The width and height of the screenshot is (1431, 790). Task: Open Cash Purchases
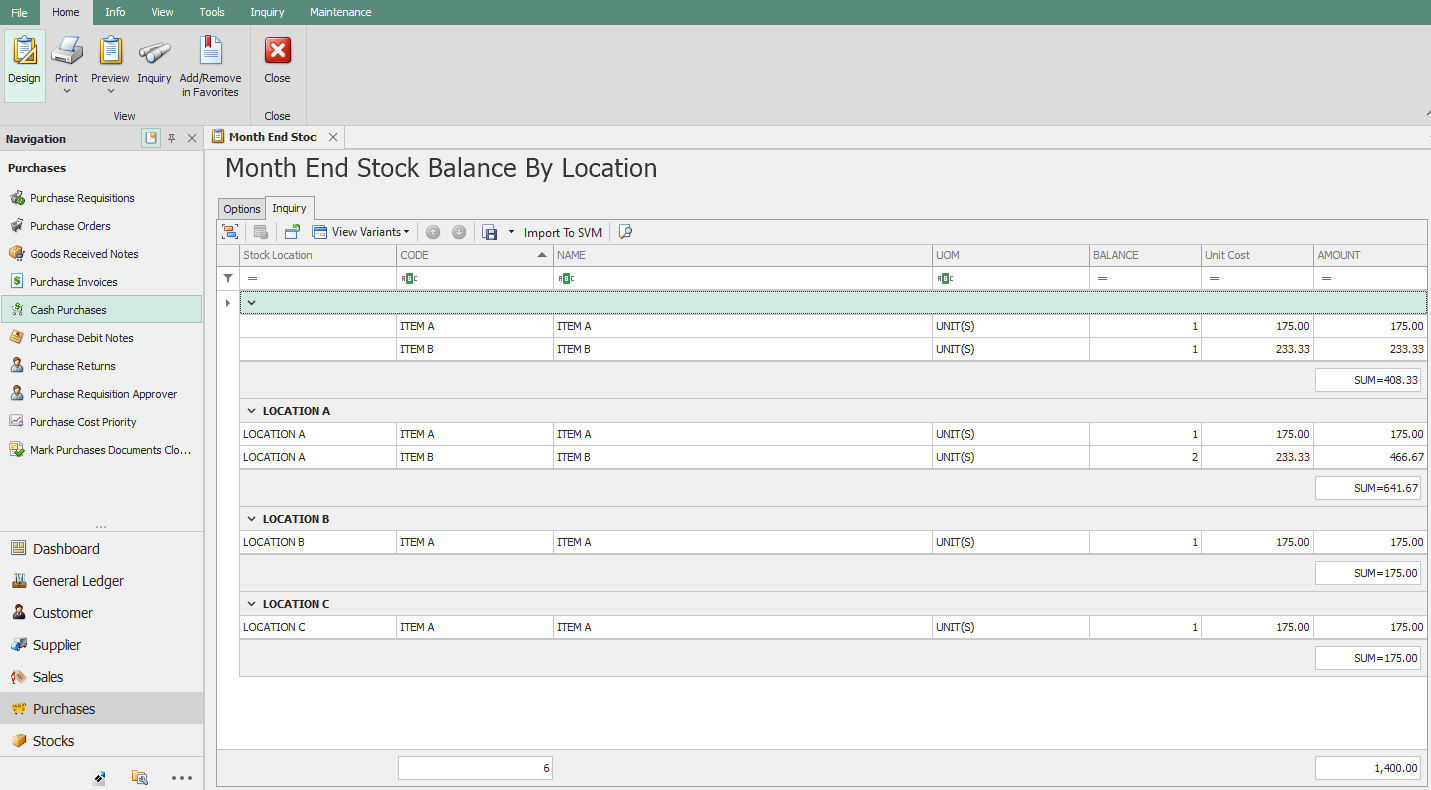point(101,310)
